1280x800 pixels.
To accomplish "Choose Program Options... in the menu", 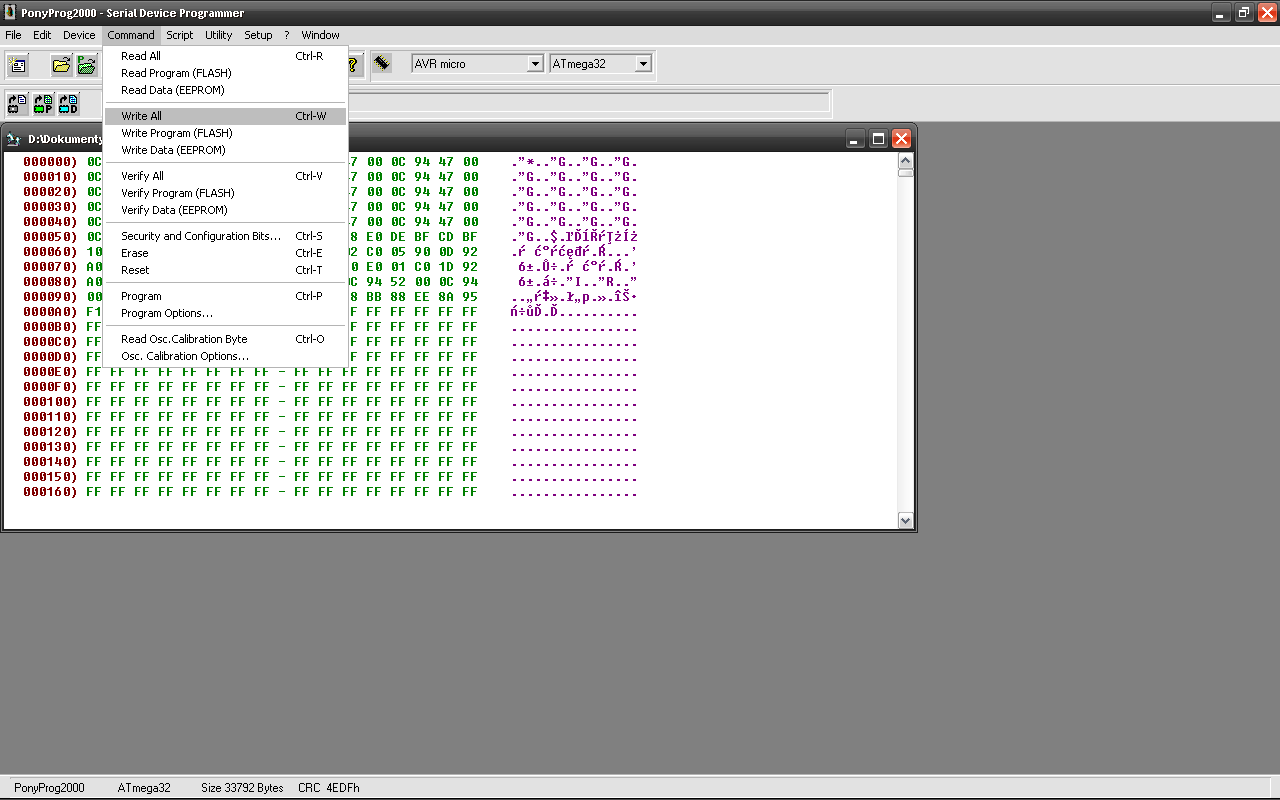I will coord(166,313).
